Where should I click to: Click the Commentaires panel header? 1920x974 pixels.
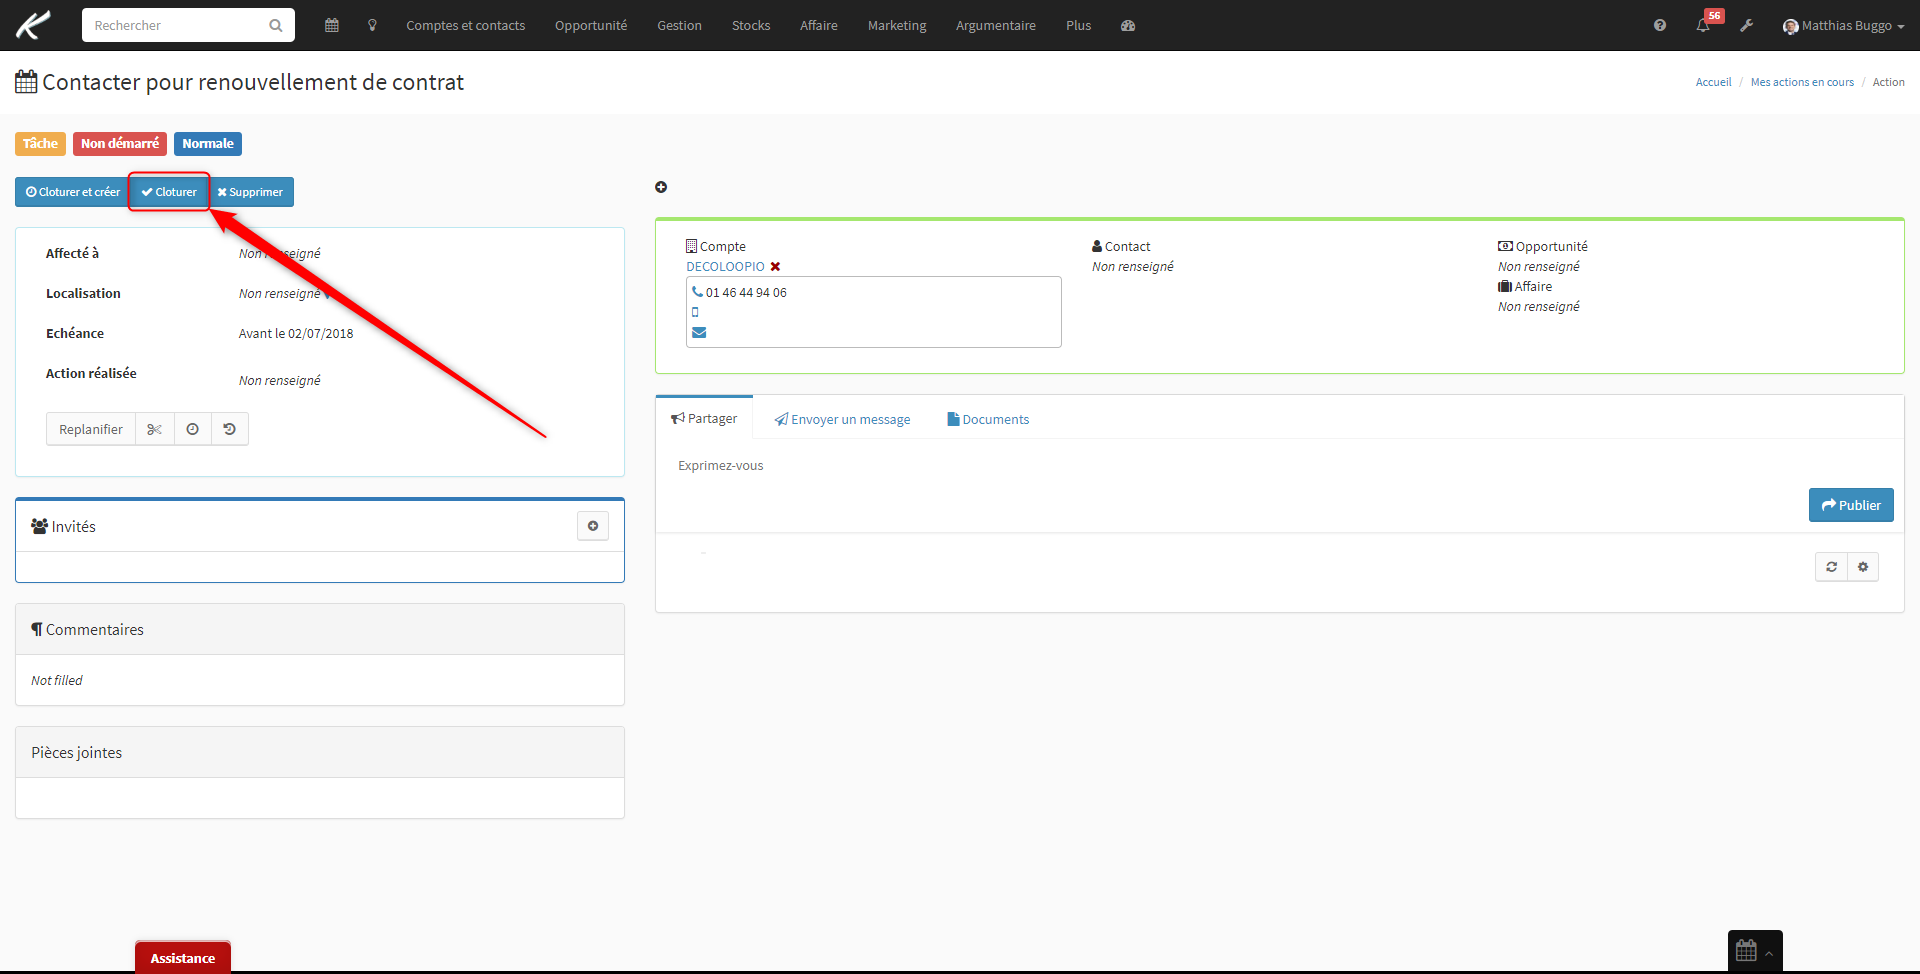click(320, 629)
